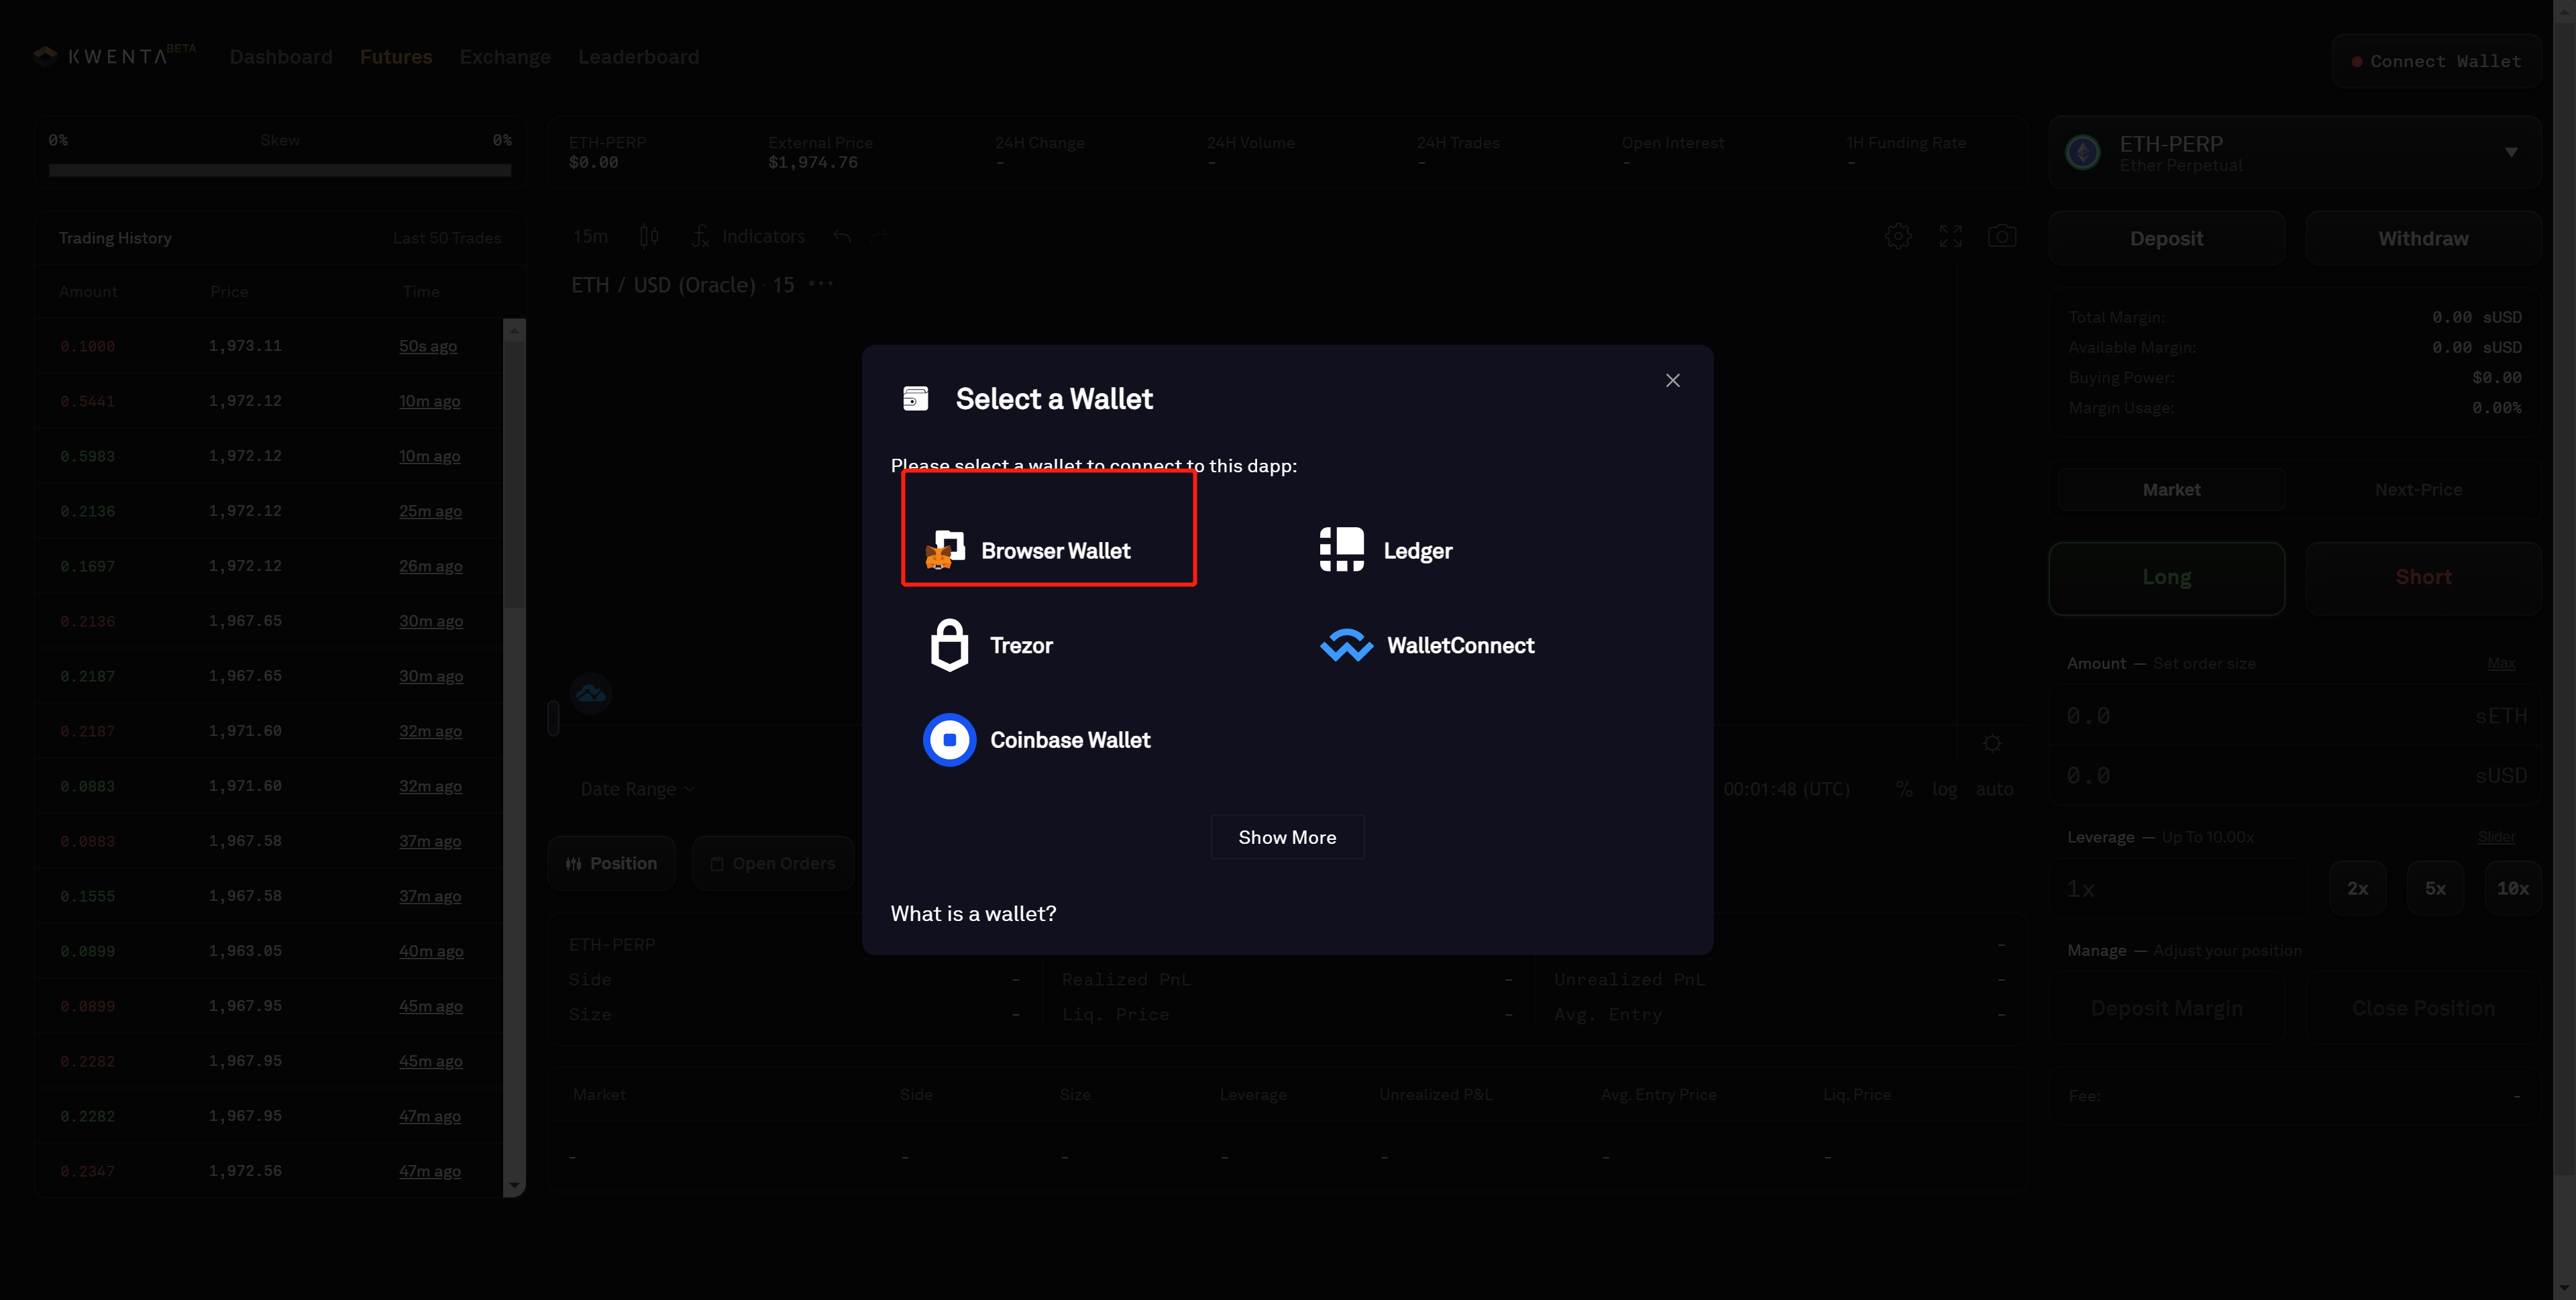Click the Deposit button

[x=2166, y=238]
